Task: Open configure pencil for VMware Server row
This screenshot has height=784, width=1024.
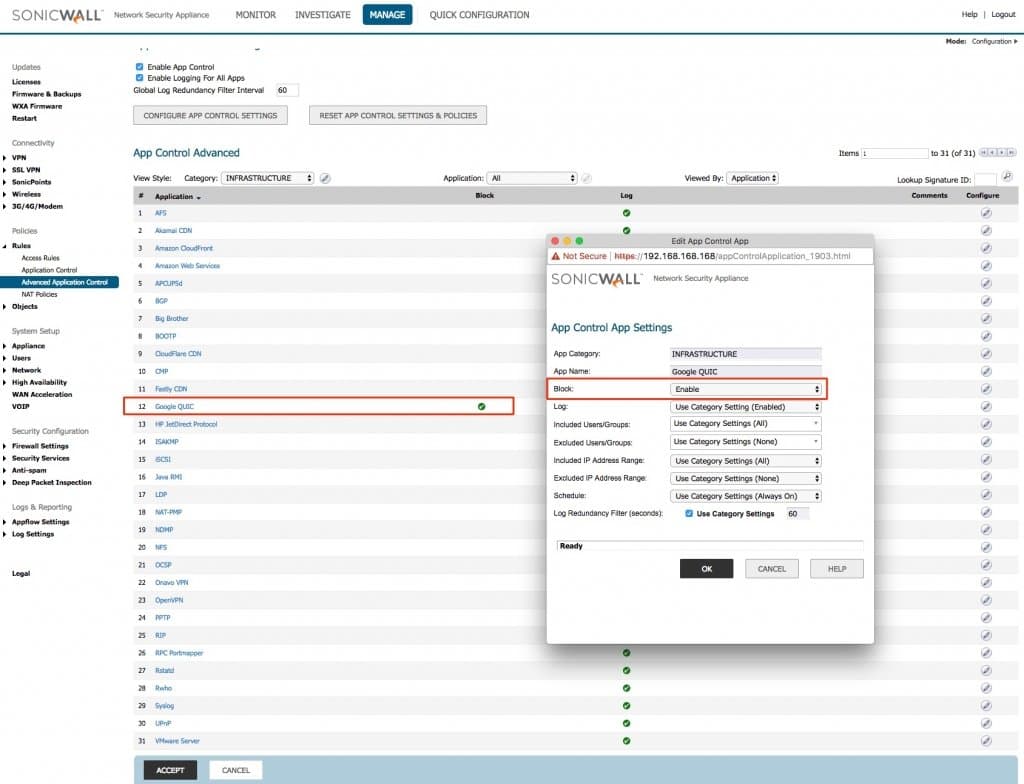Action: 986,741
